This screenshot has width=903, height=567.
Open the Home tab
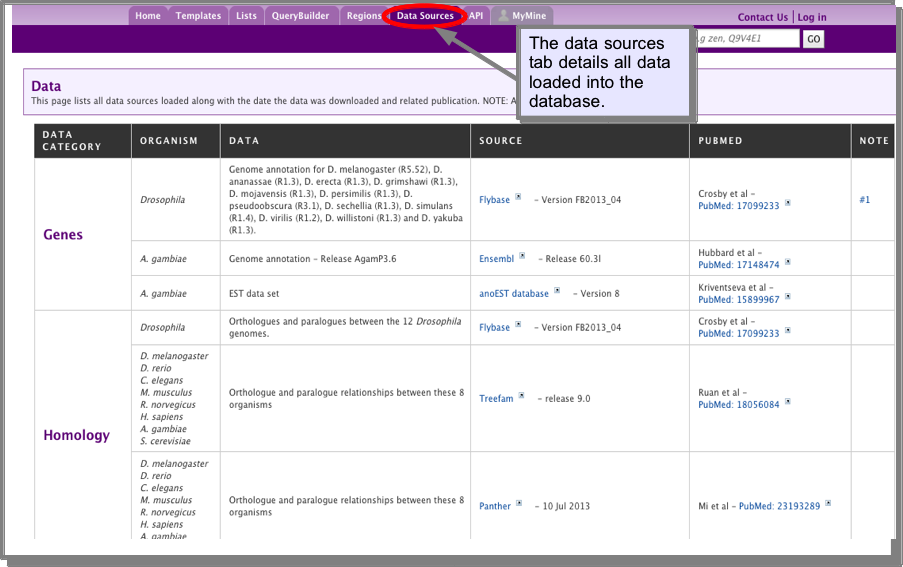(x=148, y=16)
